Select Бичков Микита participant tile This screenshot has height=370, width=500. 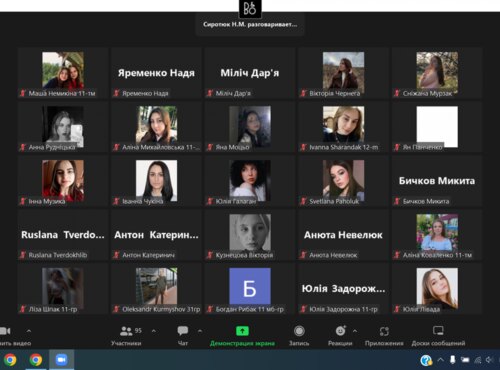click(x=437, y=181)
